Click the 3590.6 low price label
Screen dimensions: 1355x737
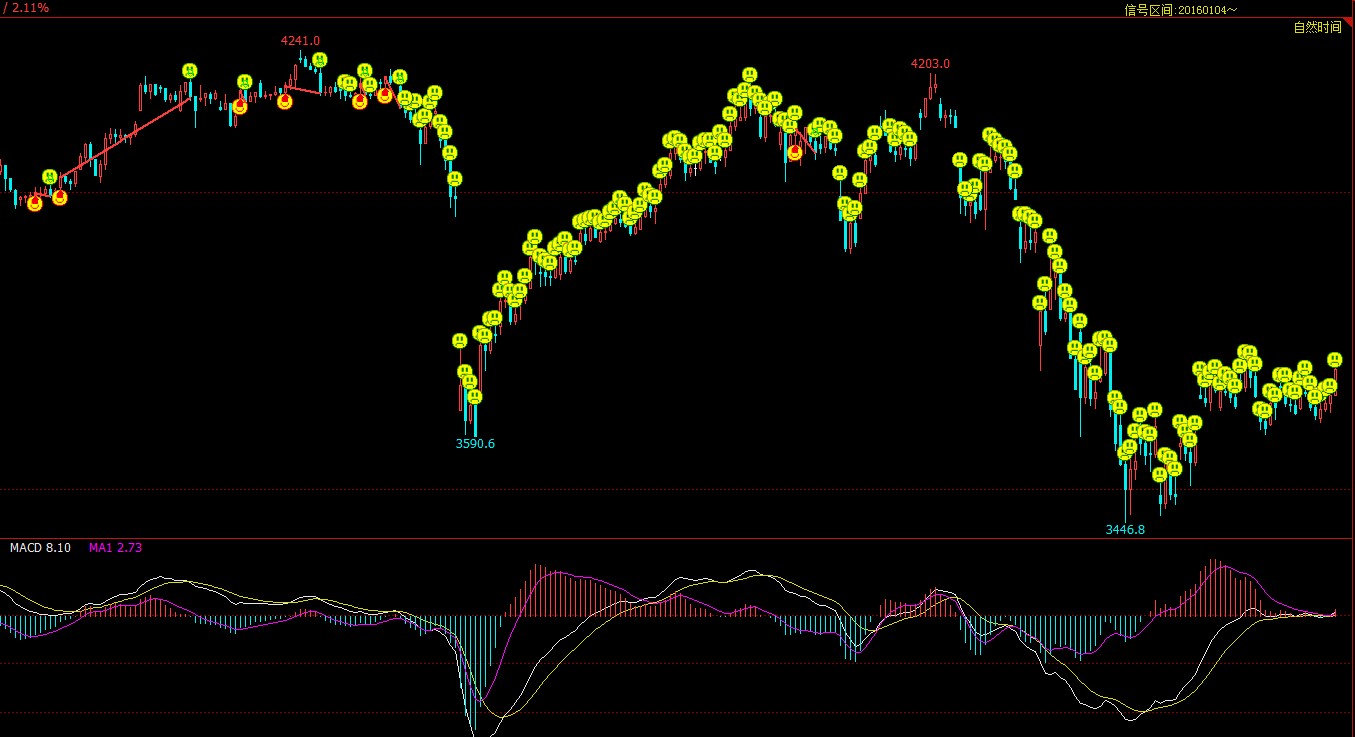coord(476,444)
